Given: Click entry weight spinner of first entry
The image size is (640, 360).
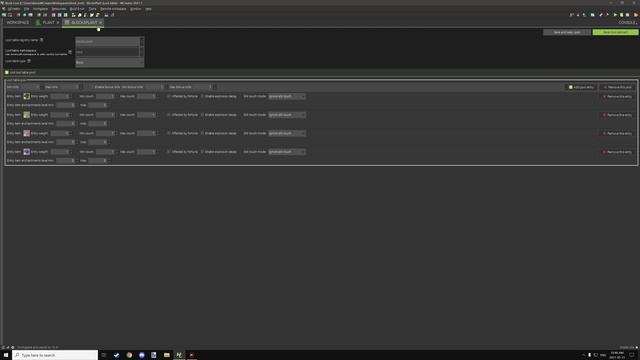Looking at the screenshot, I should point(60,96).
